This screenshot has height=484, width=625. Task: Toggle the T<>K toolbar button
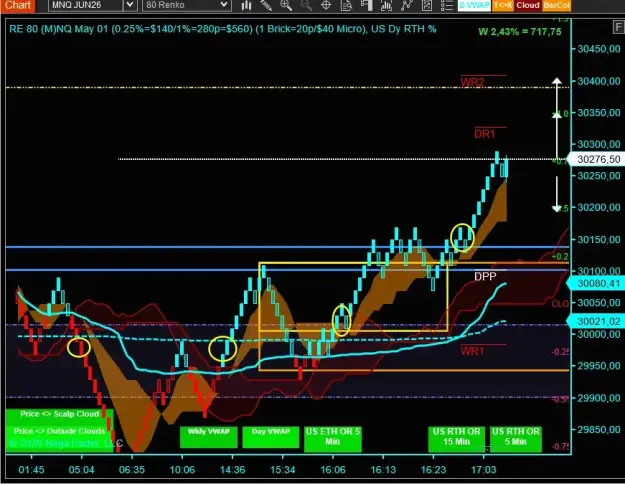click(503, 5)
